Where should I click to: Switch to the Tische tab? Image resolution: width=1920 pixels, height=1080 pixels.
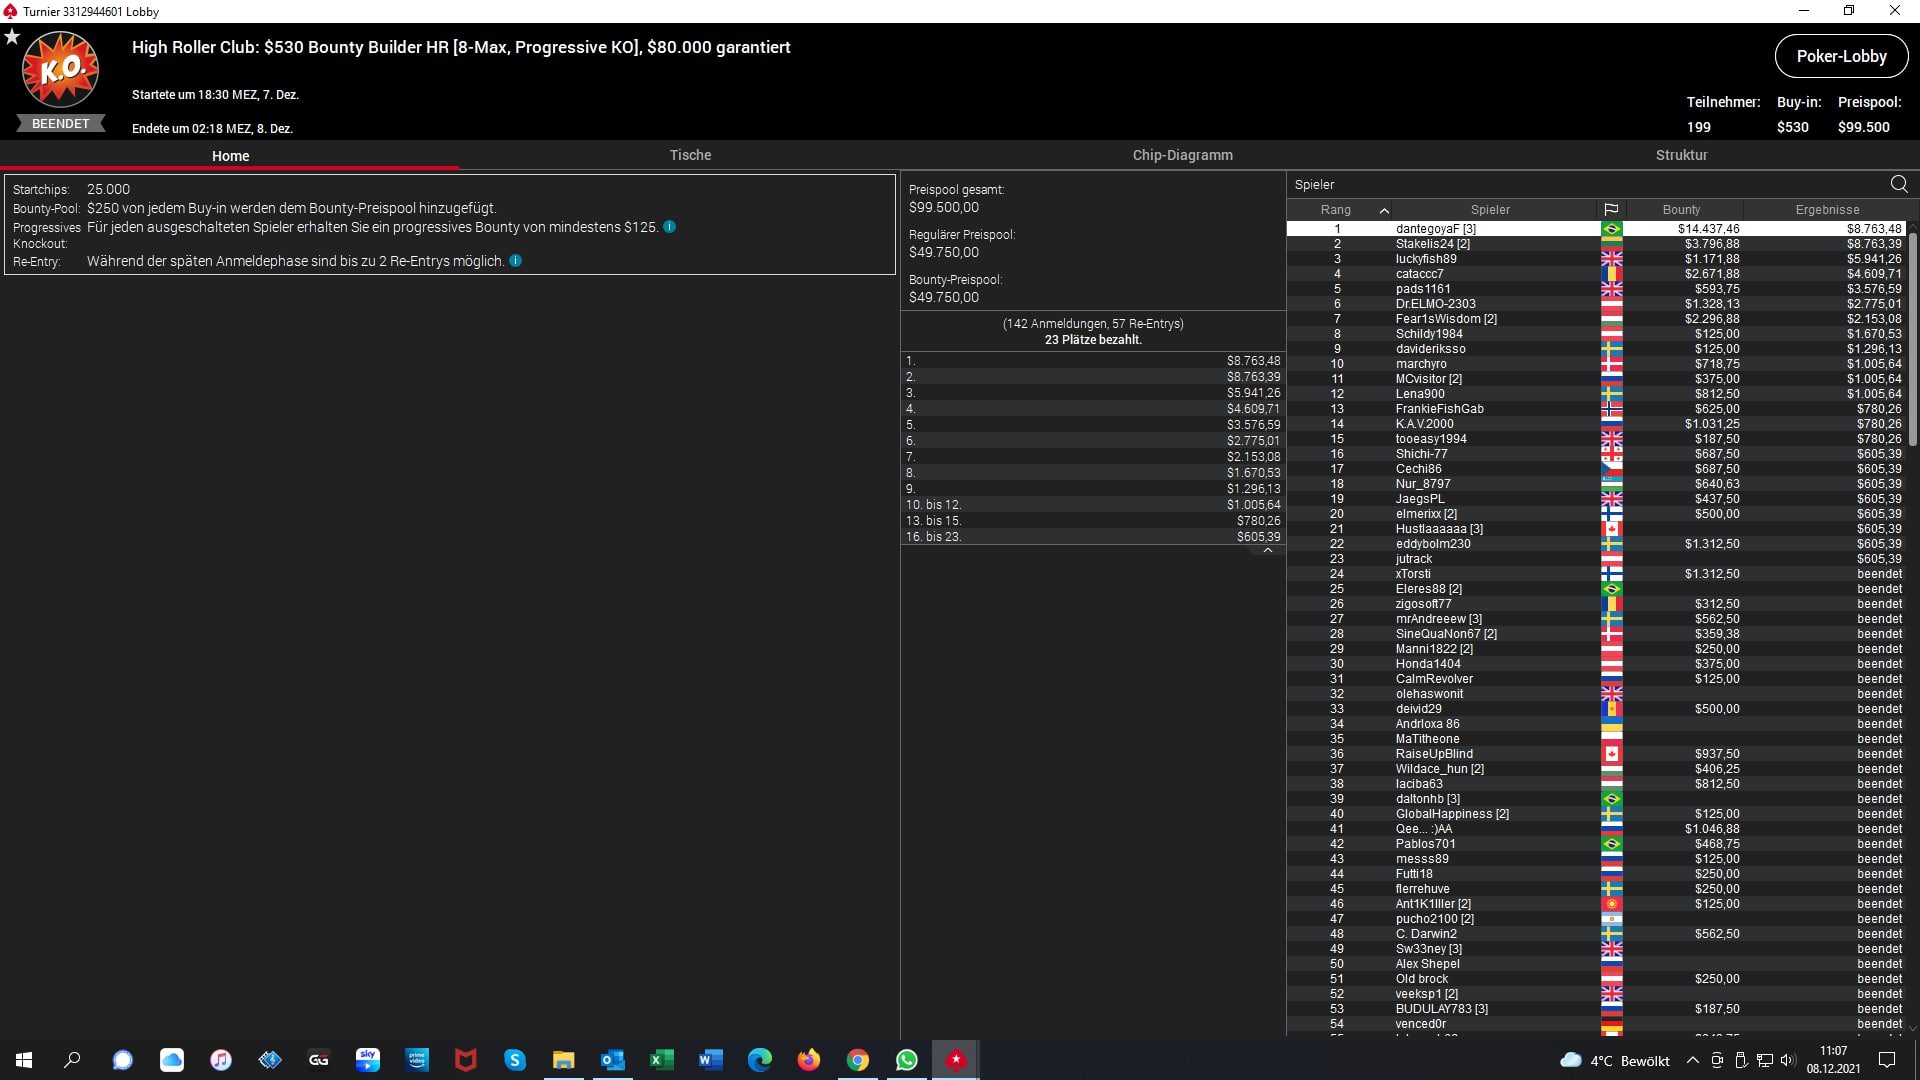pos(690,155)
